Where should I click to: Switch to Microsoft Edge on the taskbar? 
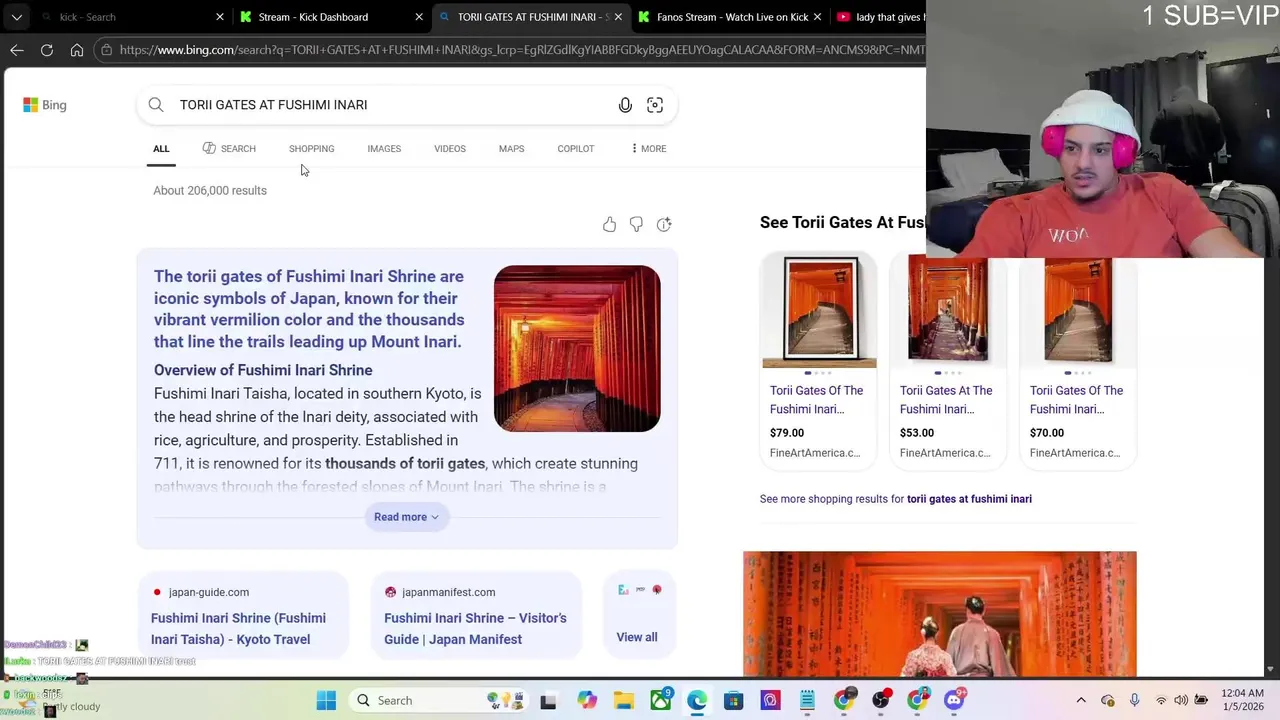(697, 701)
